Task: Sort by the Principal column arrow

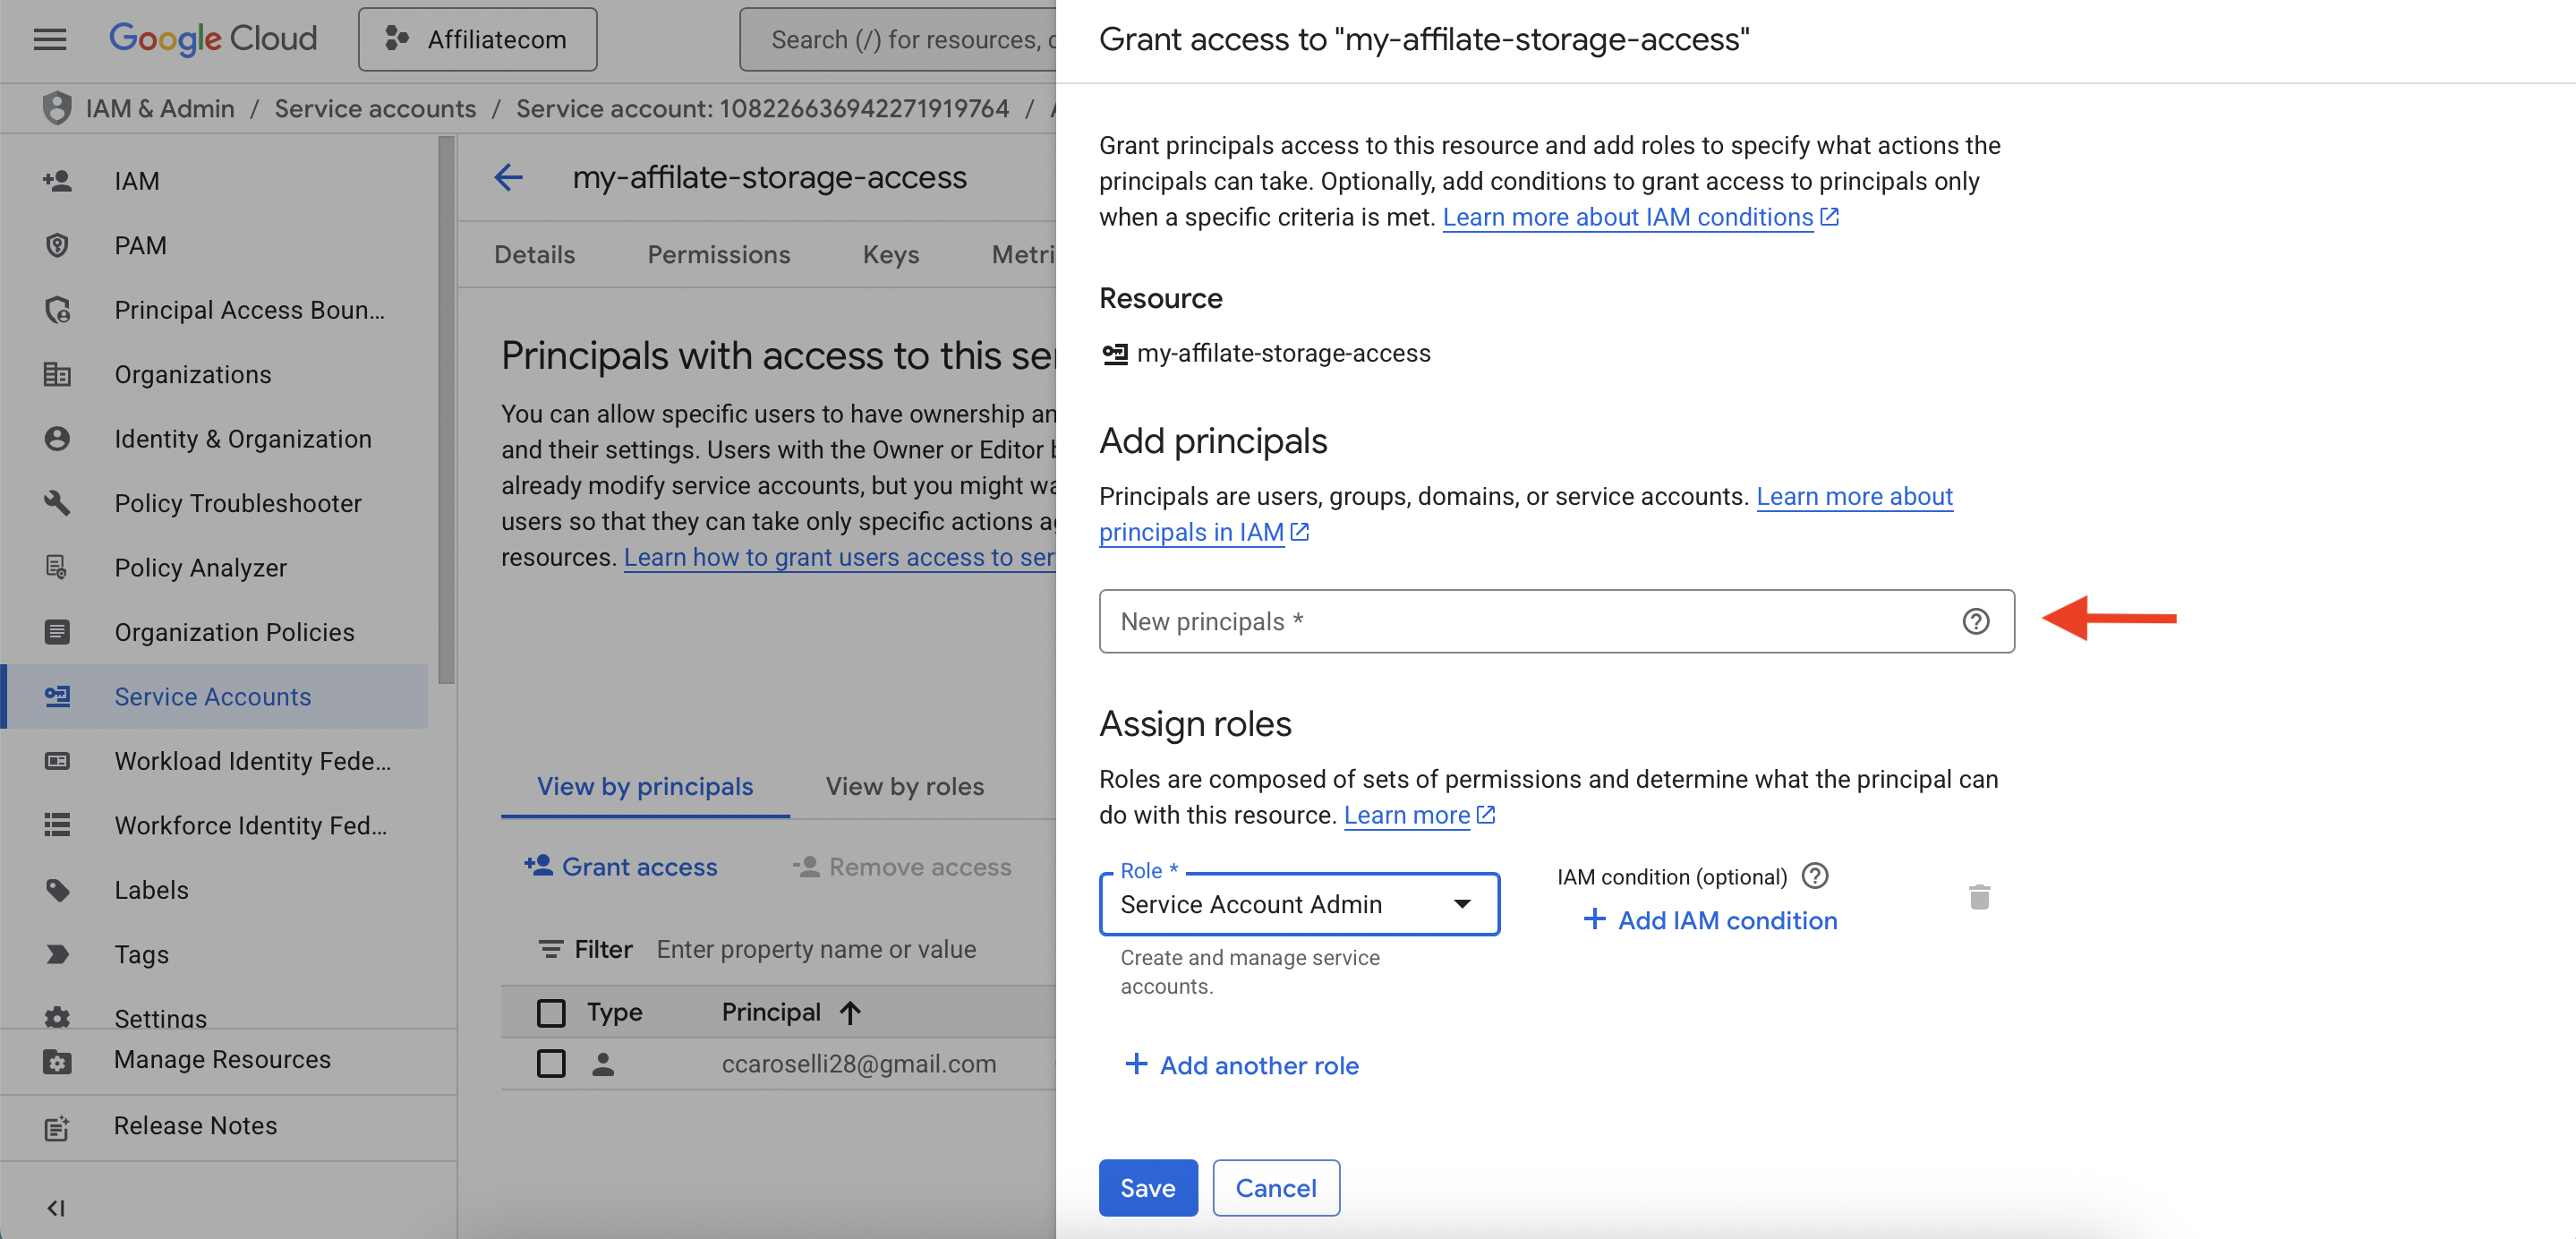Action: click(850, 1012)
